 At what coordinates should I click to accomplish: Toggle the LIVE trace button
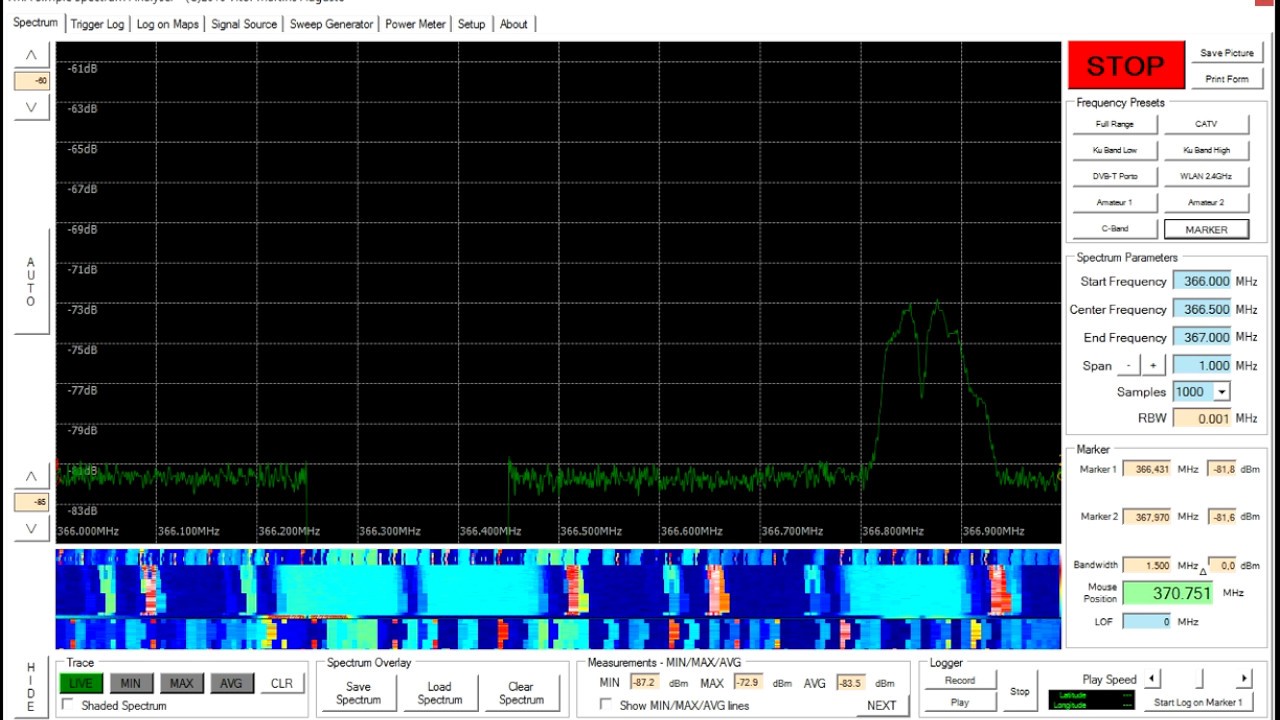click(x=81, y=683)
